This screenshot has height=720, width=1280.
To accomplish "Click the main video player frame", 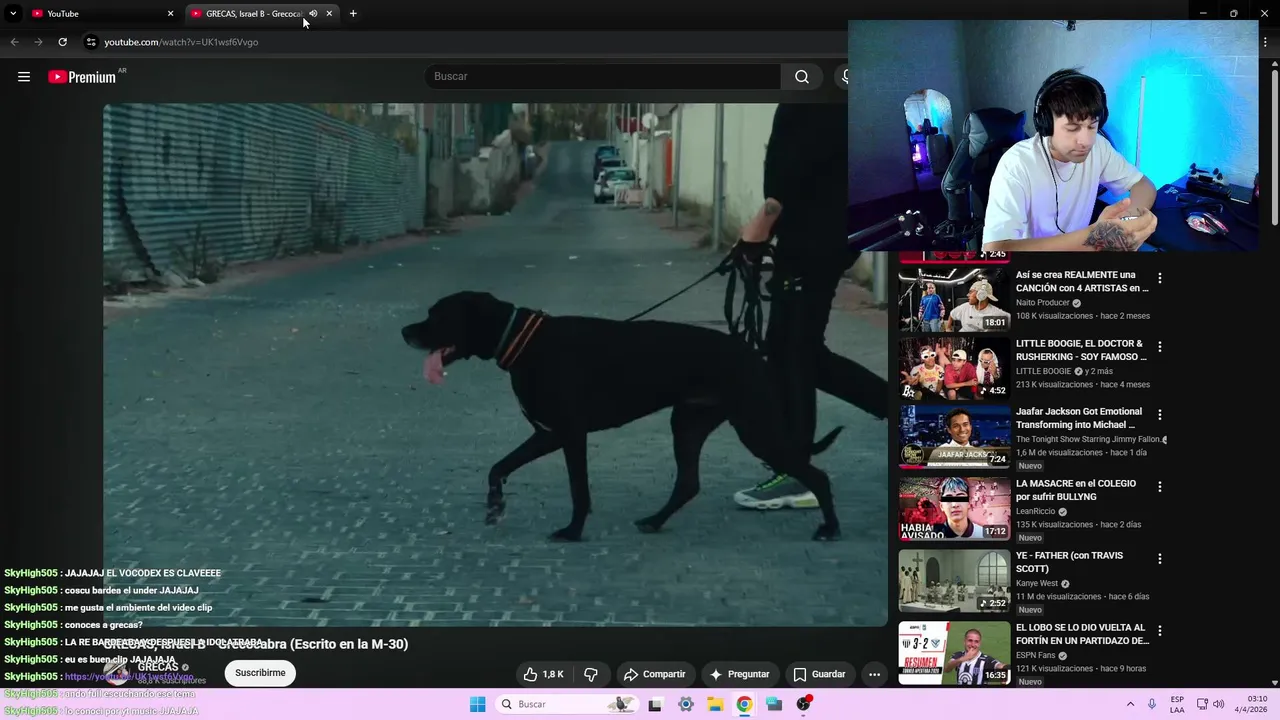I will pyautogui.click(x=495, y=365).
